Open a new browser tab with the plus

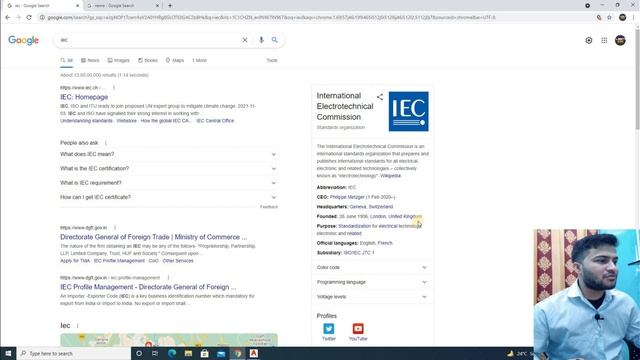[x=170, y=6]
